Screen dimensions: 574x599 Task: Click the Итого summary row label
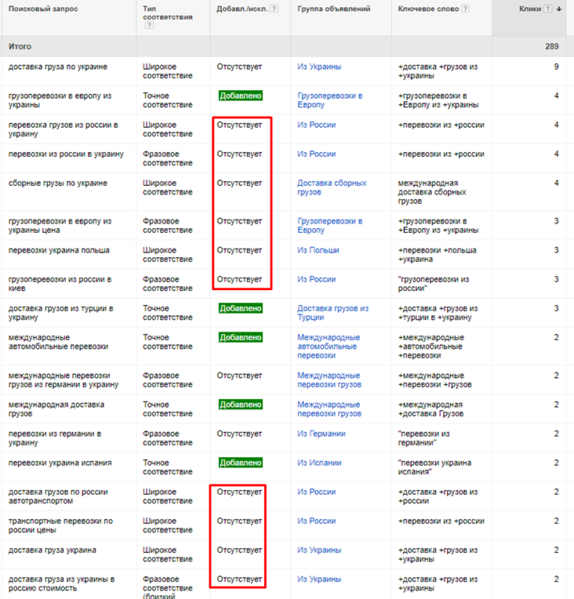point(20,46)
